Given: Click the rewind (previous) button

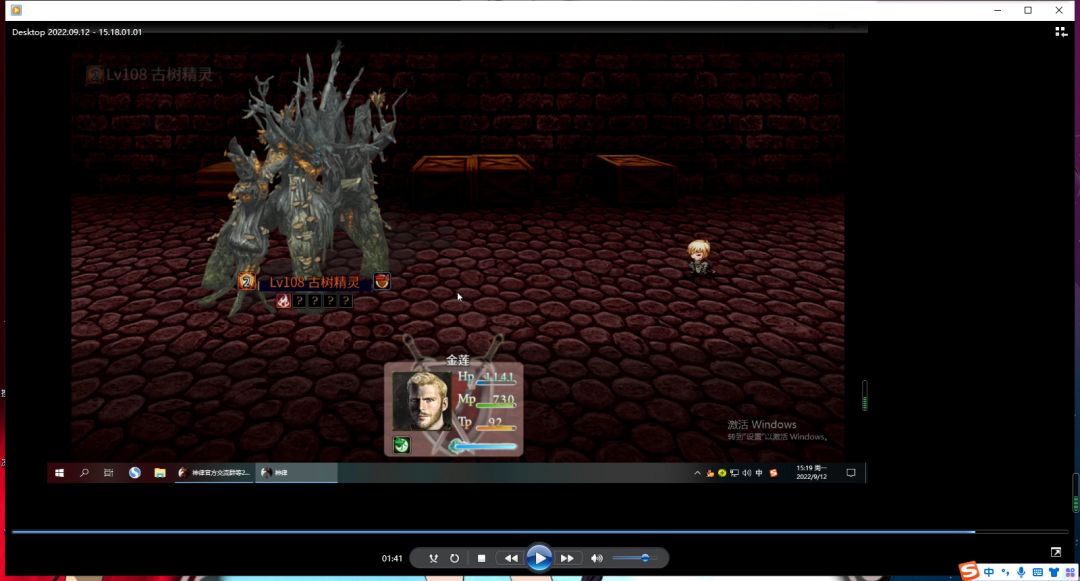Looking at the screenshot, I should [x=510, y=558].
